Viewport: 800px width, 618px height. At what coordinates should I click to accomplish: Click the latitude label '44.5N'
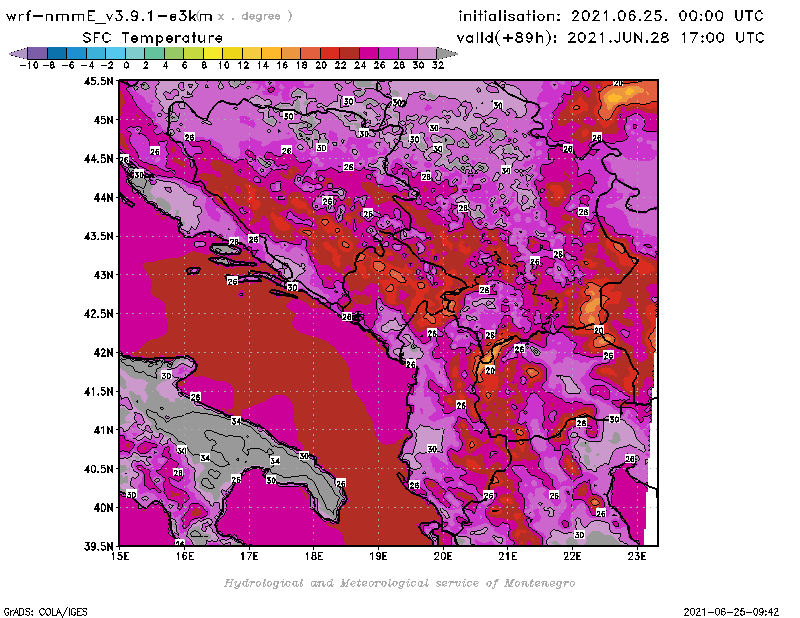[x=98, y=159]
